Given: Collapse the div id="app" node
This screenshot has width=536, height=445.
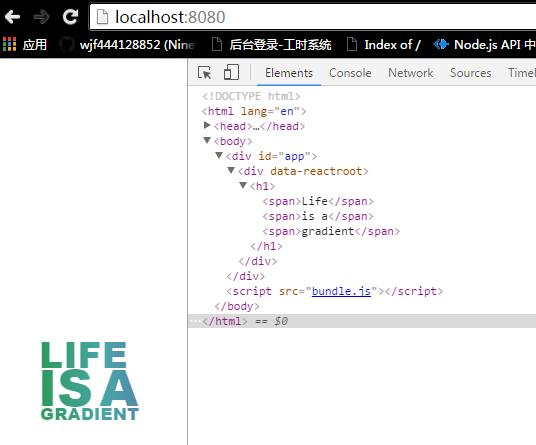Looking at the screenshot, I should [x=219, y=155].
